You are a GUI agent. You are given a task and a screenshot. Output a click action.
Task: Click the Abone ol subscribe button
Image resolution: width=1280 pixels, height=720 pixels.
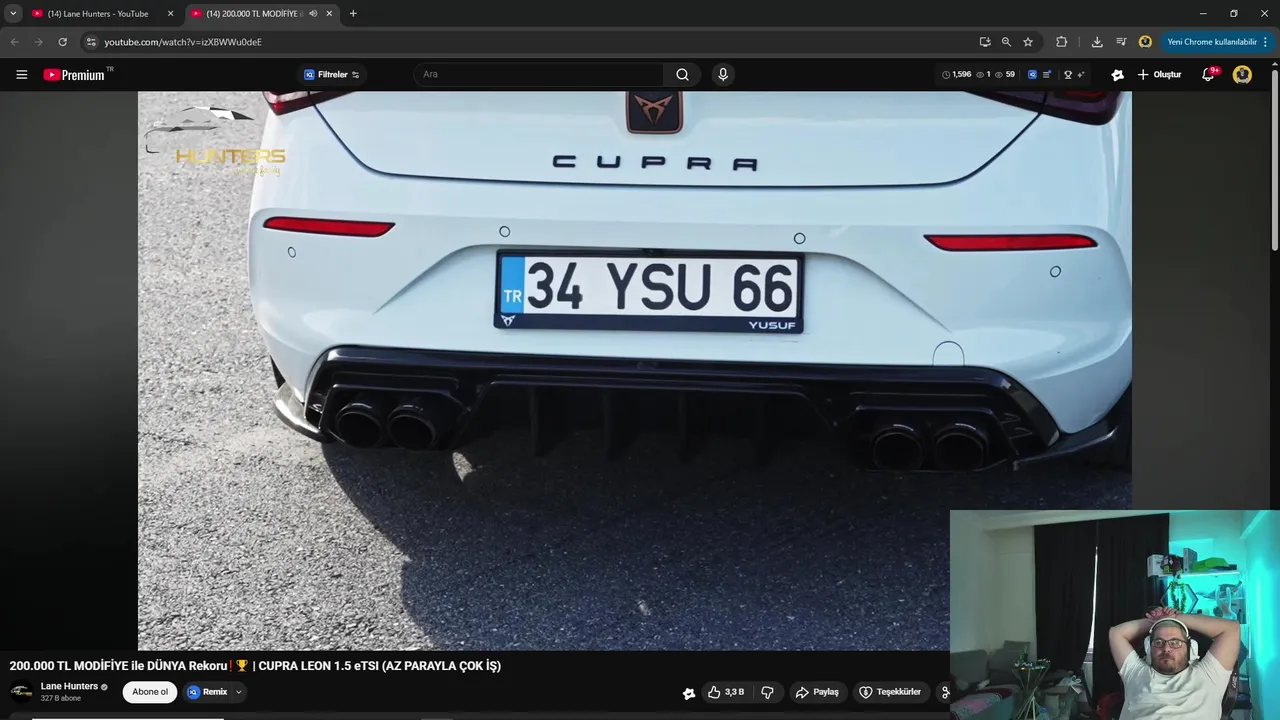150,692
